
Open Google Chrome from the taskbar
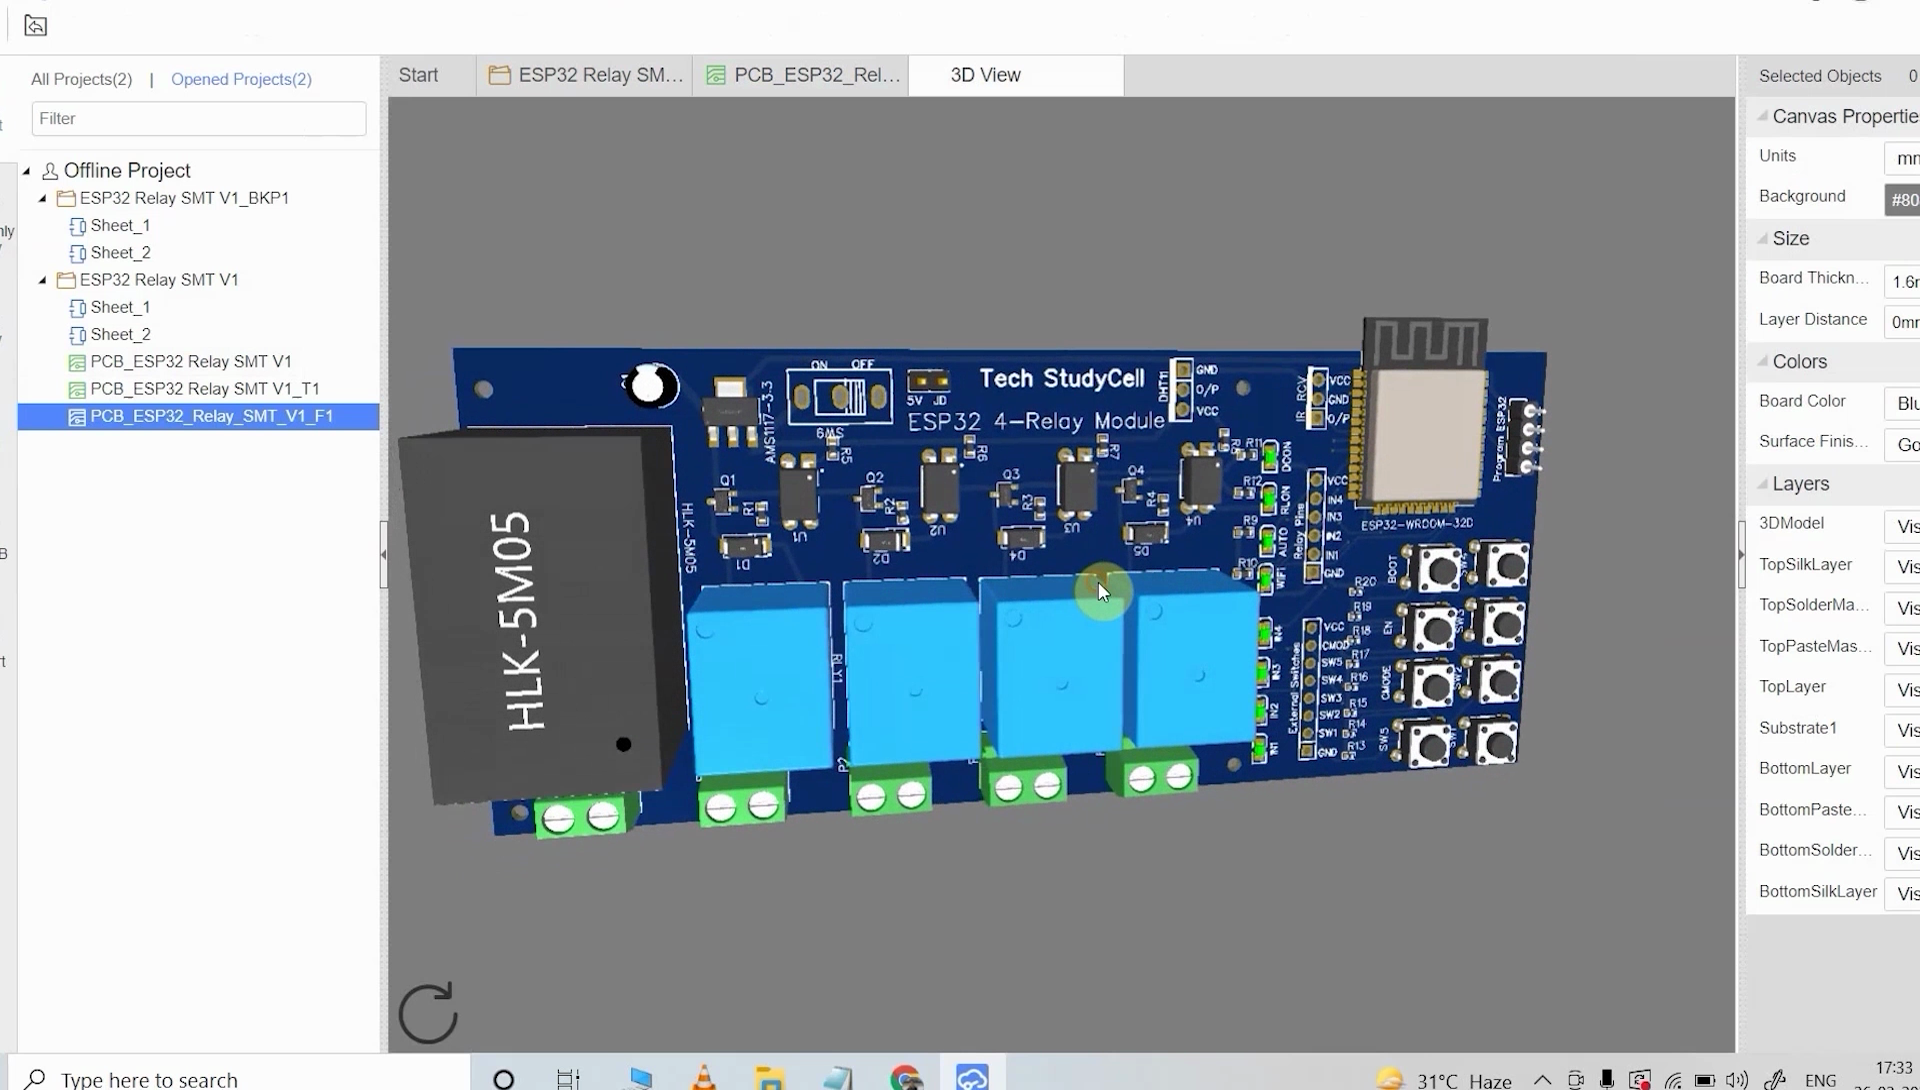pos(905,1077)
